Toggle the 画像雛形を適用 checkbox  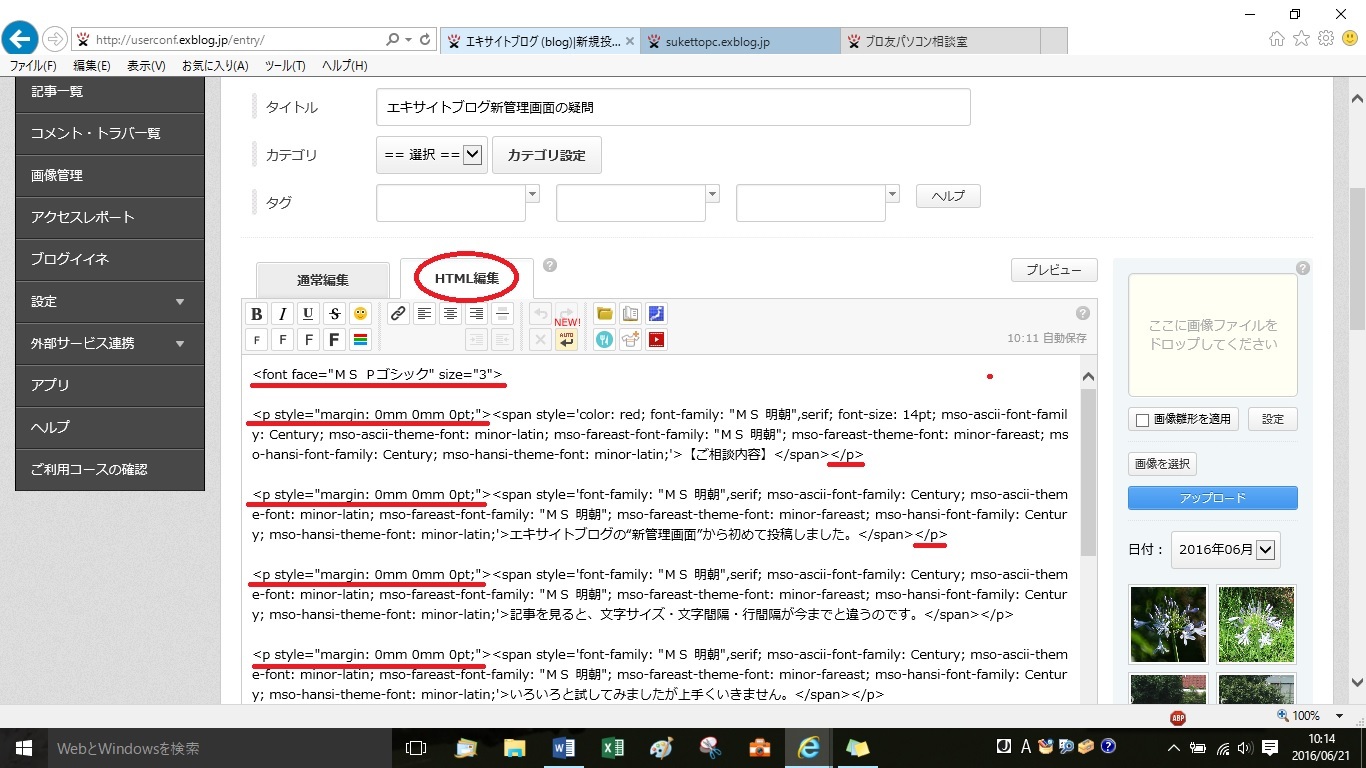coord(1142,420)
